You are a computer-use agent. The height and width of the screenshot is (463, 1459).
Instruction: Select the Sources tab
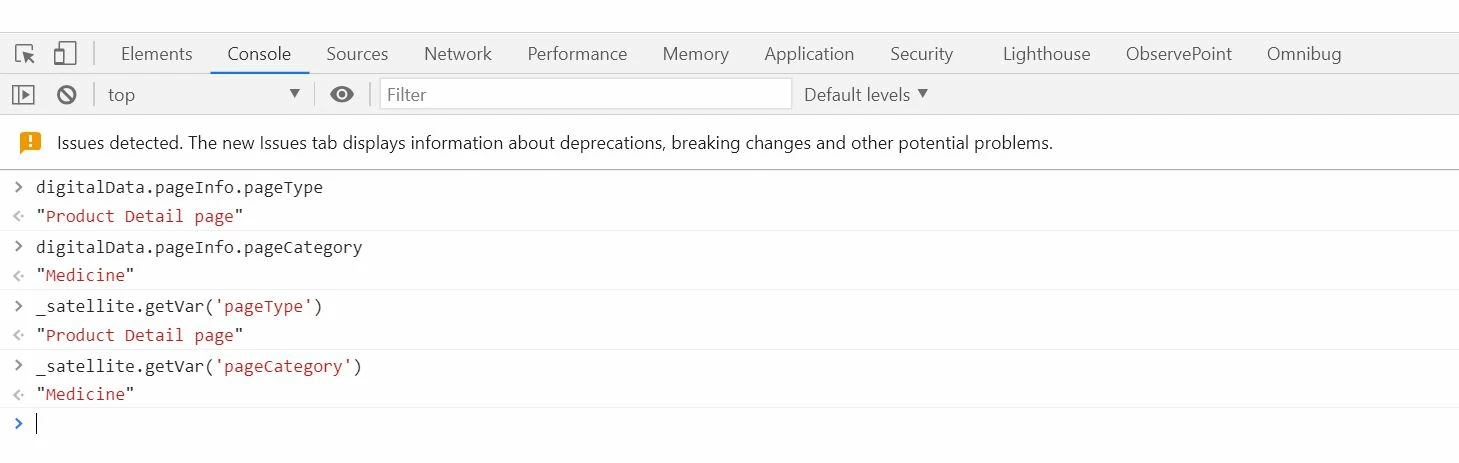357,54
